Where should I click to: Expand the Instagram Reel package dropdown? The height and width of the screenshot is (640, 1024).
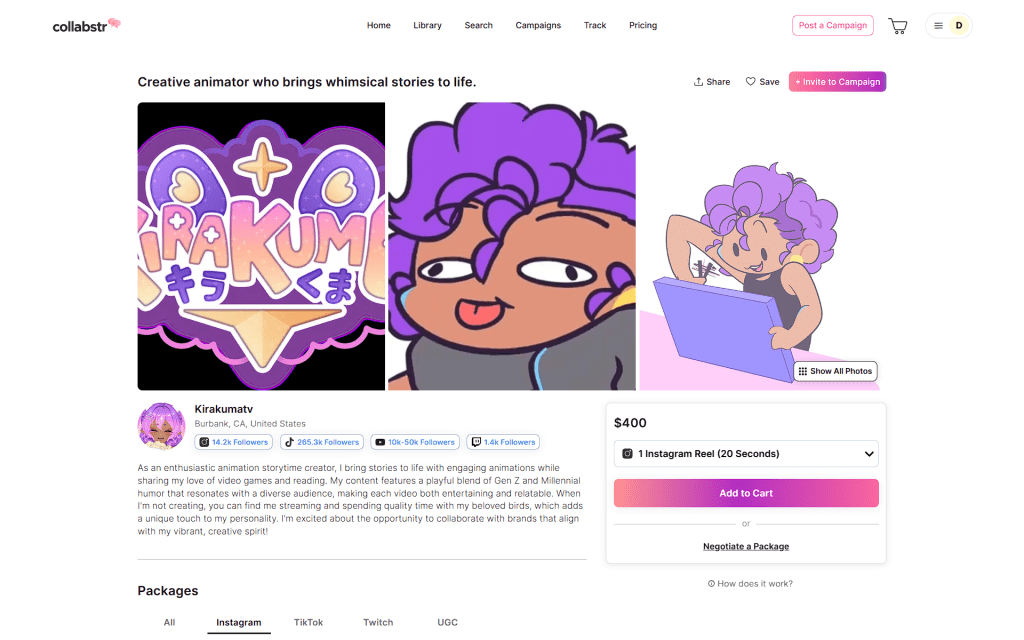click(x=746, y=454)
